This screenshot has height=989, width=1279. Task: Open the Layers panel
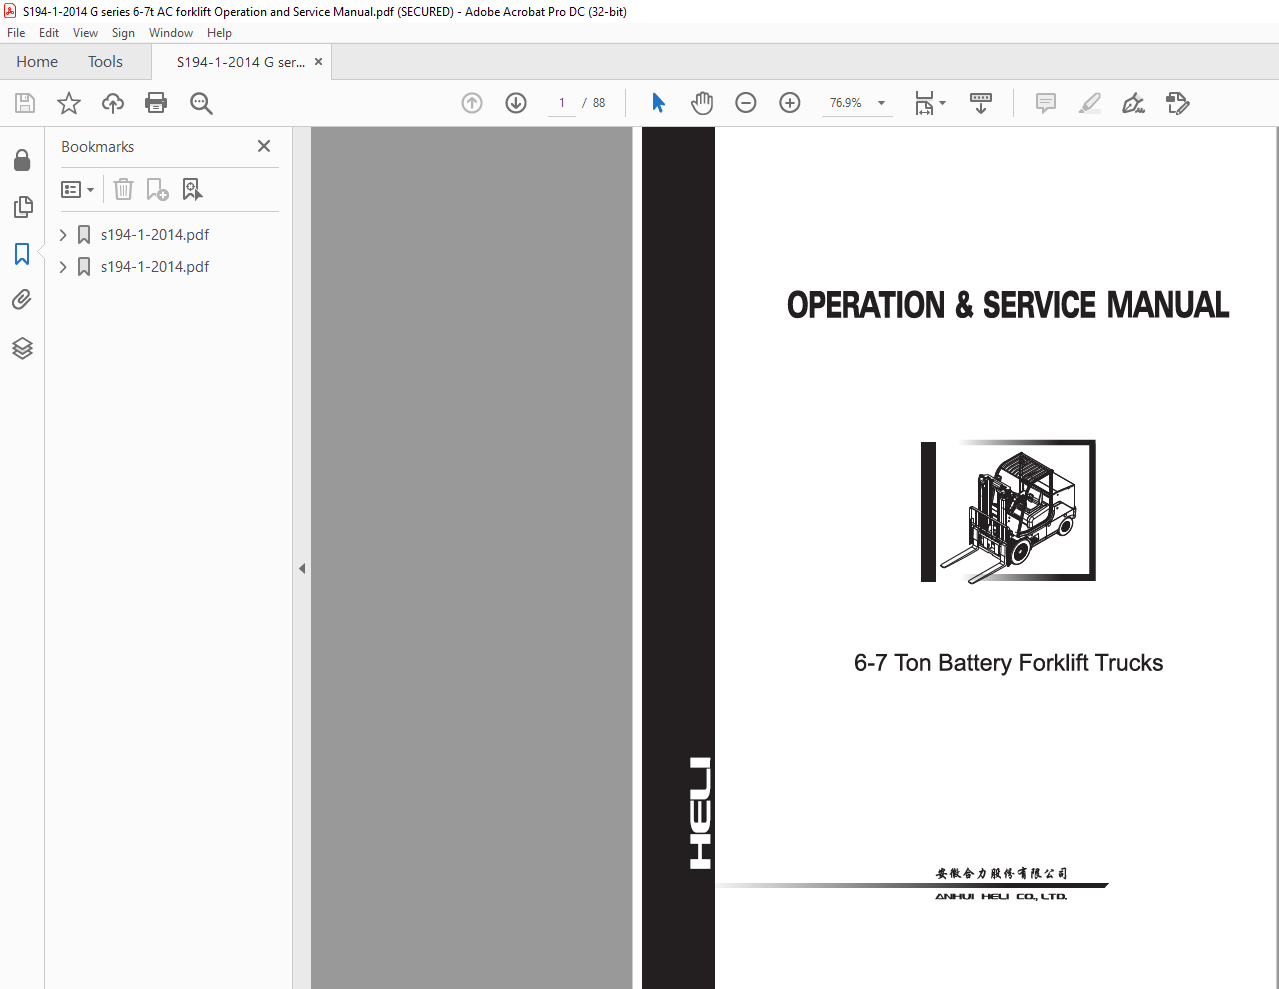22,348
